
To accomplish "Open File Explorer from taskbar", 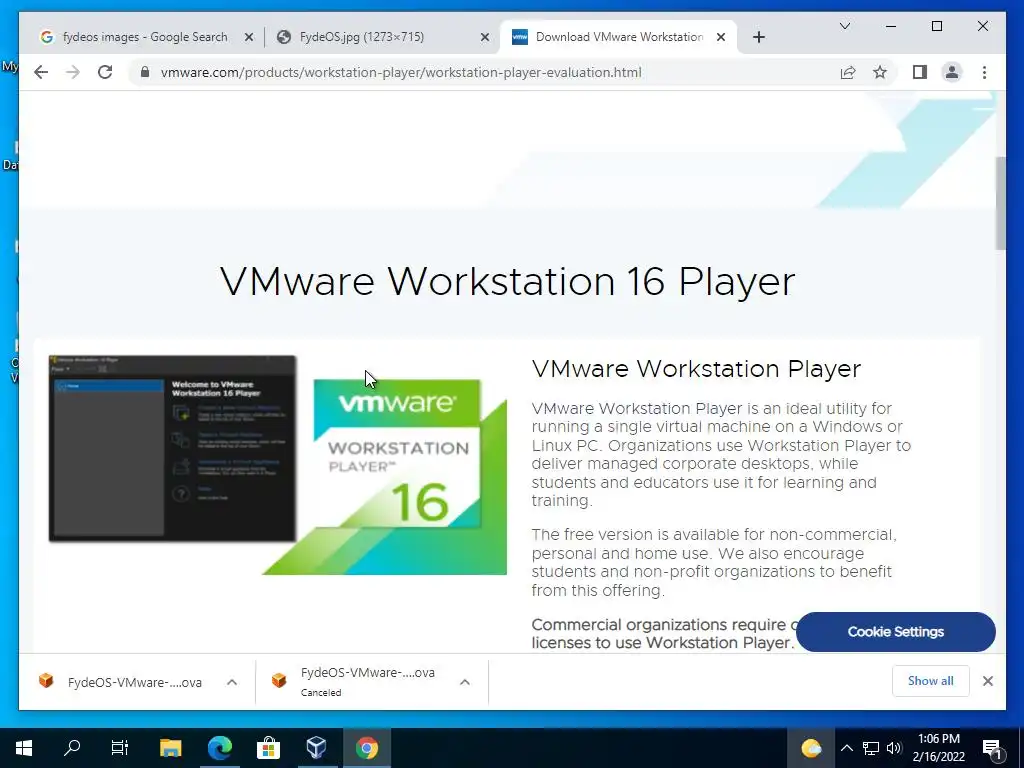I will pos(170,748).
